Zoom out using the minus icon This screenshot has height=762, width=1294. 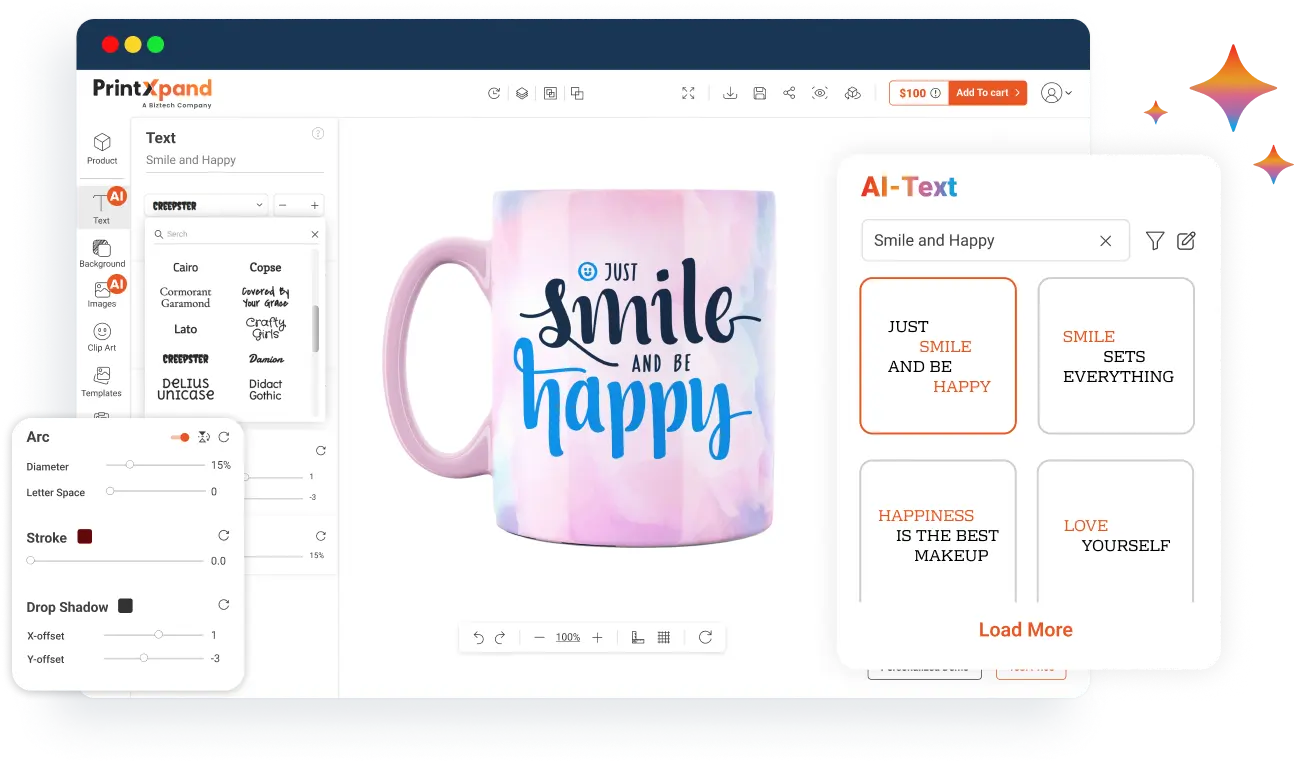point(539,637)
